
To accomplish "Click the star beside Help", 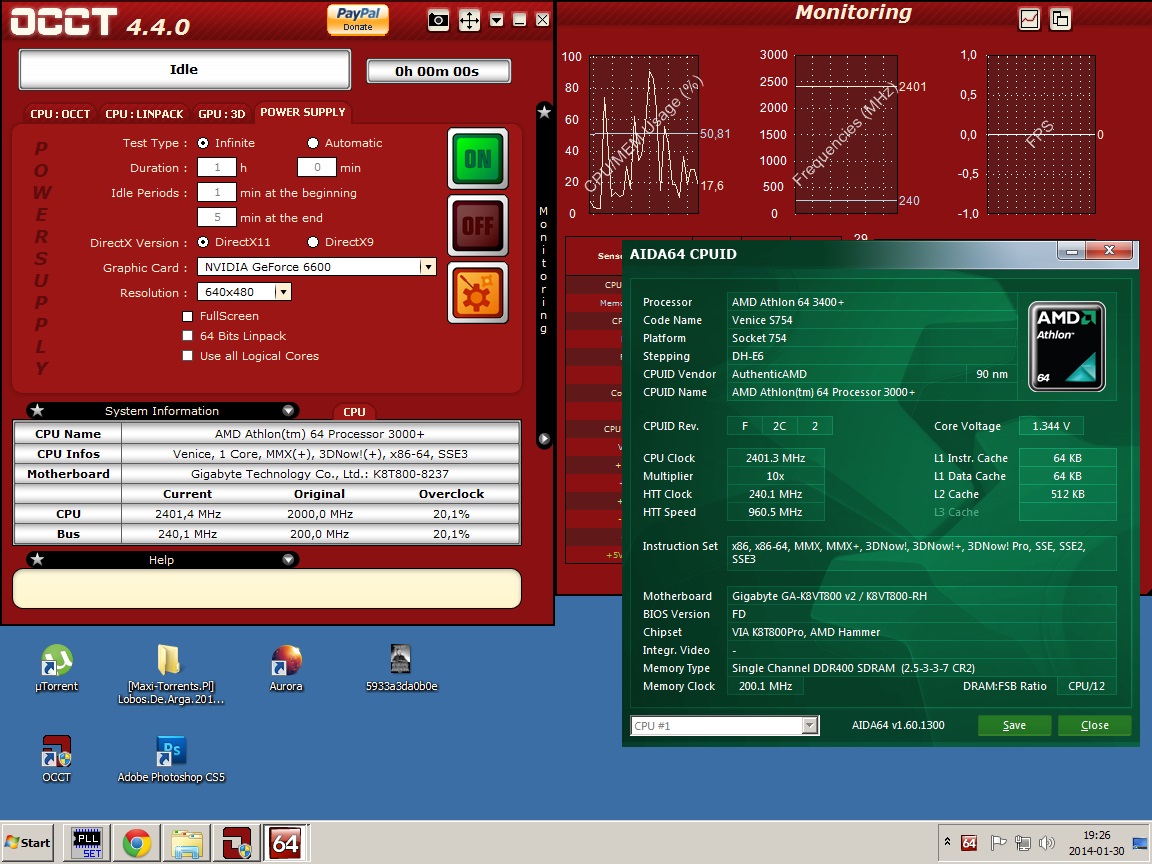I will [37, 560].
